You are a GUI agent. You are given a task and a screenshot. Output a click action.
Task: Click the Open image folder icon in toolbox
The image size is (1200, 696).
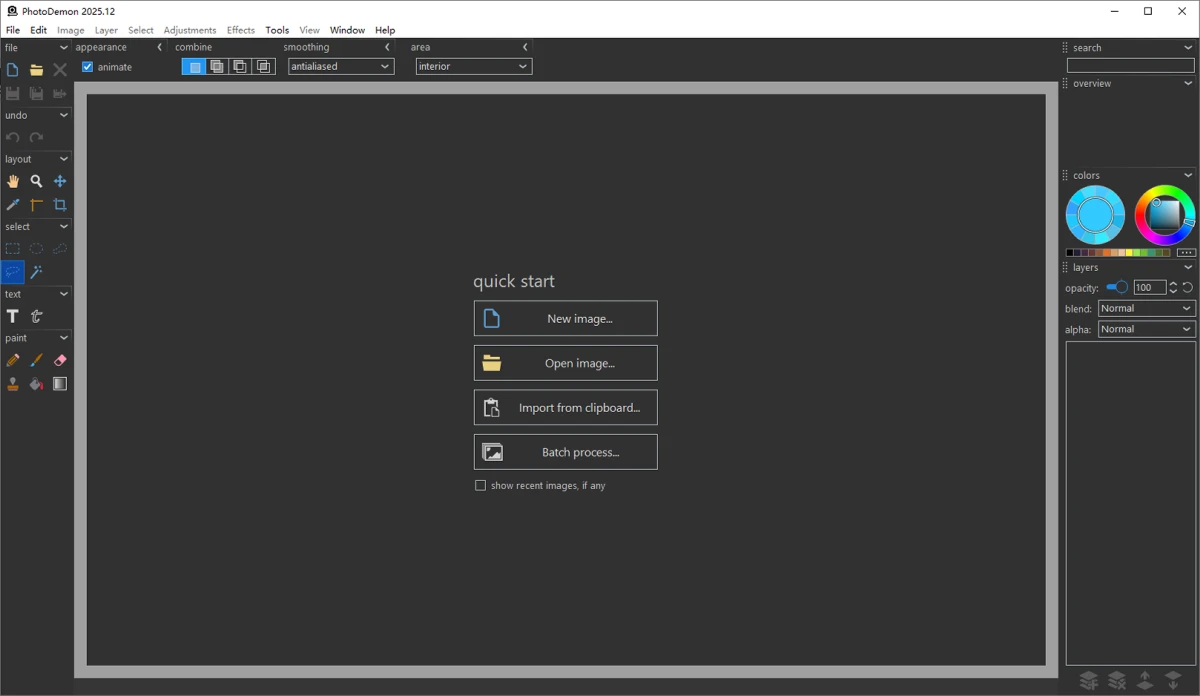(x=36, y=70)
